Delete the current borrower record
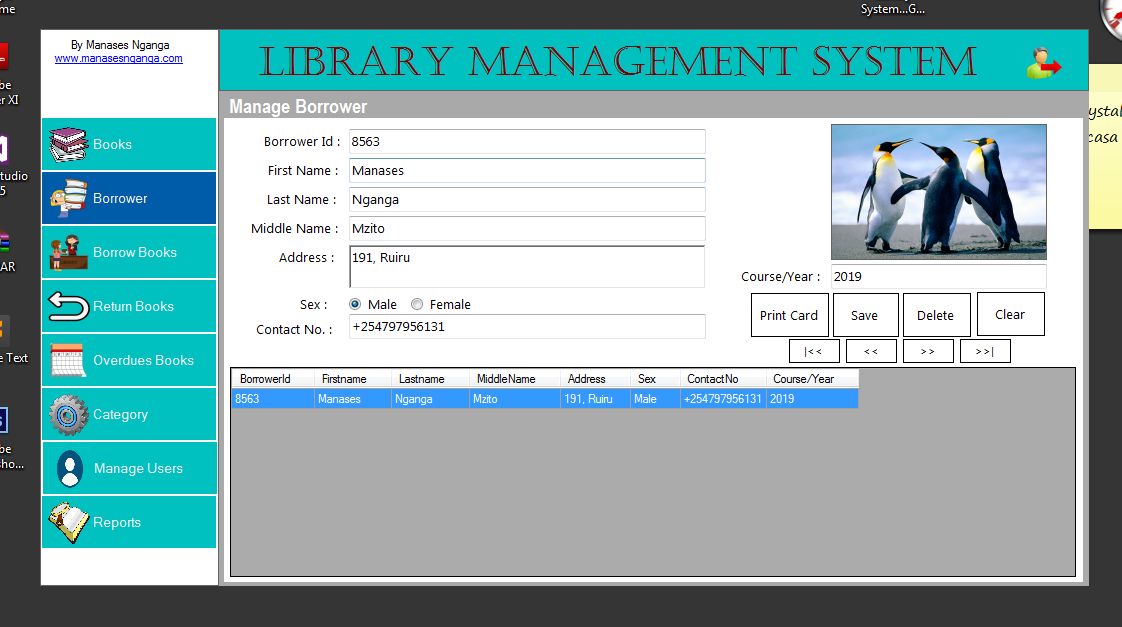Screen dimensions: 1122x627 [x=935, y=315]
